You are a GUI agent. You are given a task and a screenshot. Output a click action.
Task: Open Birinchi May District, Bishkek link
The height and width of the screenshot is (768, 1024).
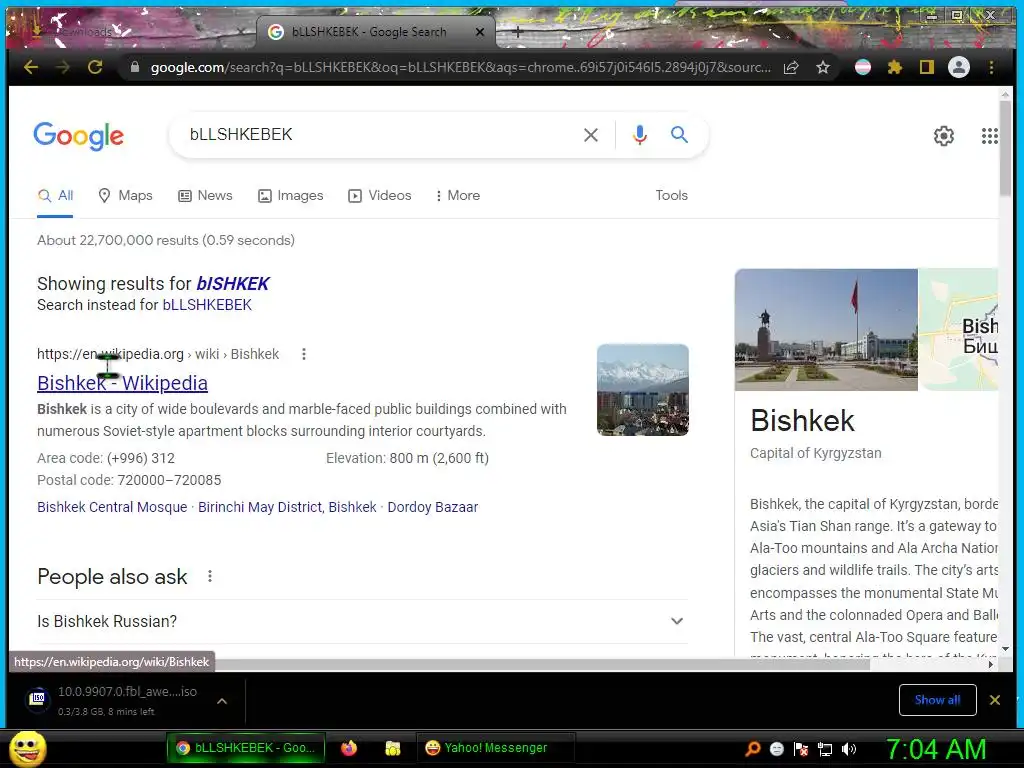pyautogui.click(x=287, y=507)
